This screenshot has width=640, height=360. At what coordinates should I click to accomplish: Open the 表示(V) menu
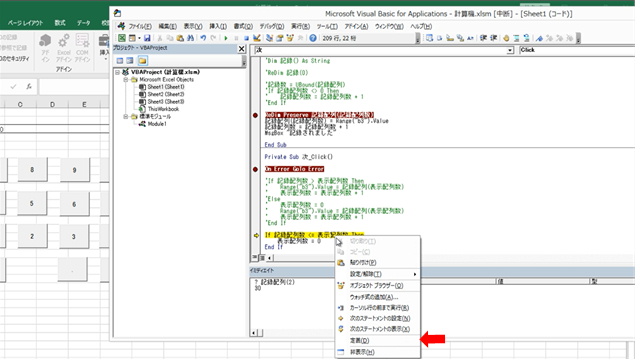coord(193,26)
